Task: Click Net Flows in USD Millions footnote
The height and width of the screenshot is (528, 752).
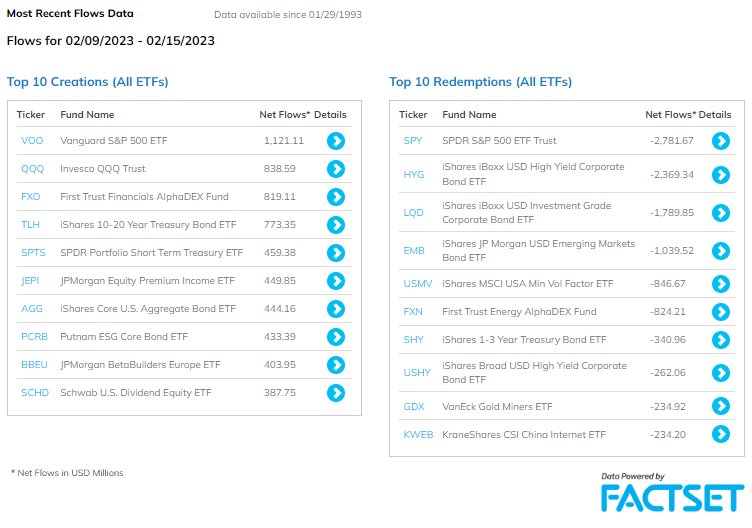Action: coord(67,473)
